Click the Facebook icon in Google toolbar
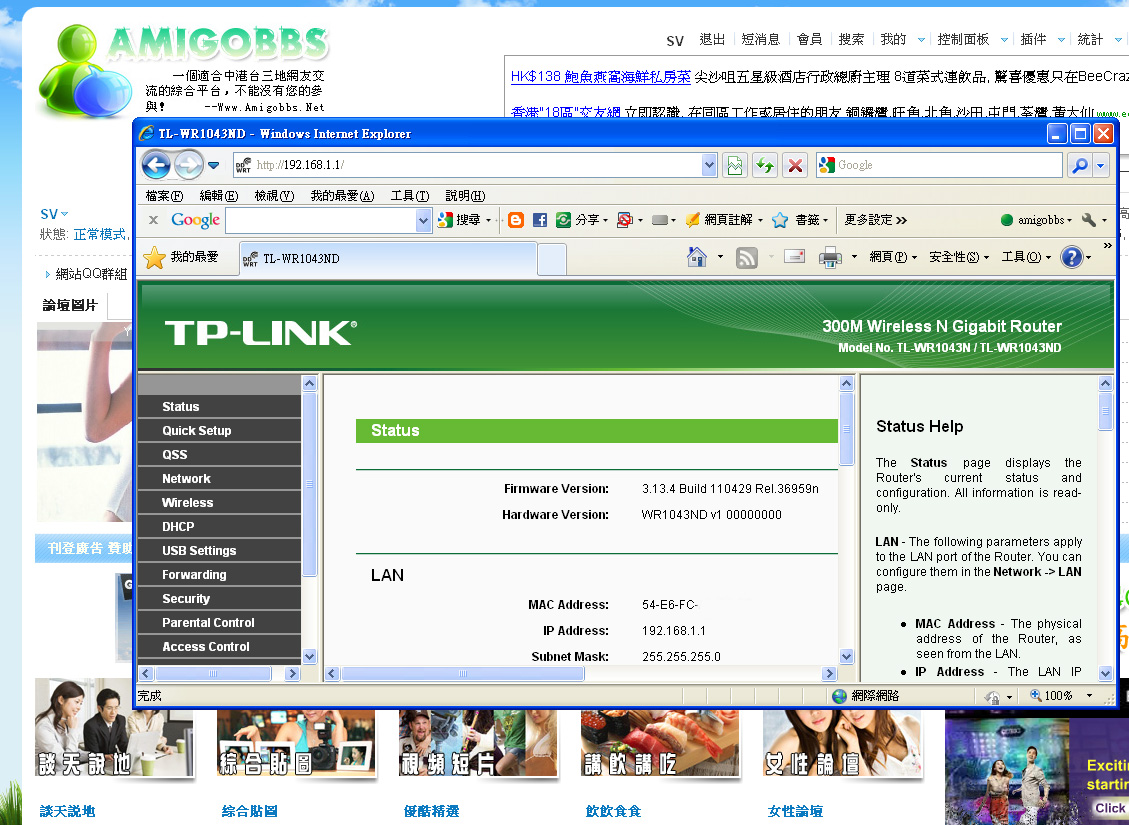The height and width of the screenshot is (825, 1129). 540,220
